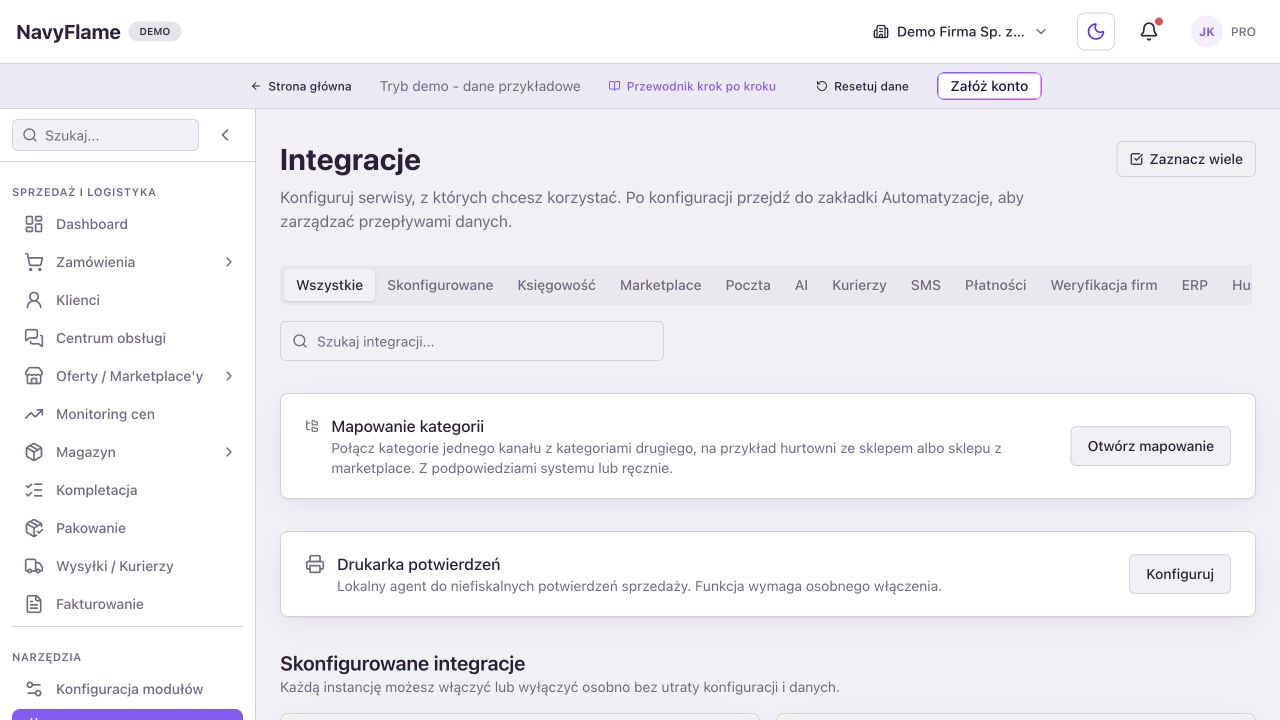Open Demo Firma company dropdown
Image resolution: width=1280 pixels, height=720 pixels.
960,32
